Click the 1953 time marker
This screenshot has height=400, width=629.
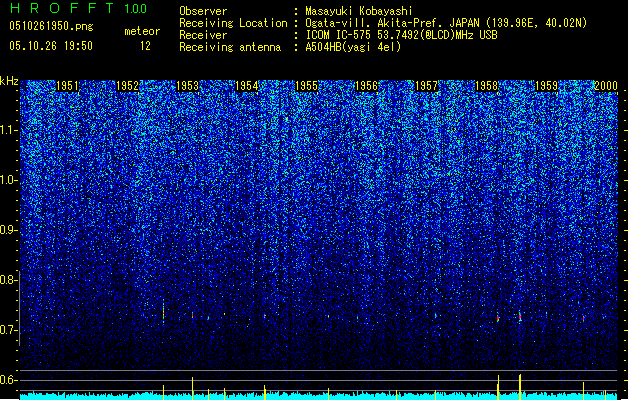[x=187, y=86]
